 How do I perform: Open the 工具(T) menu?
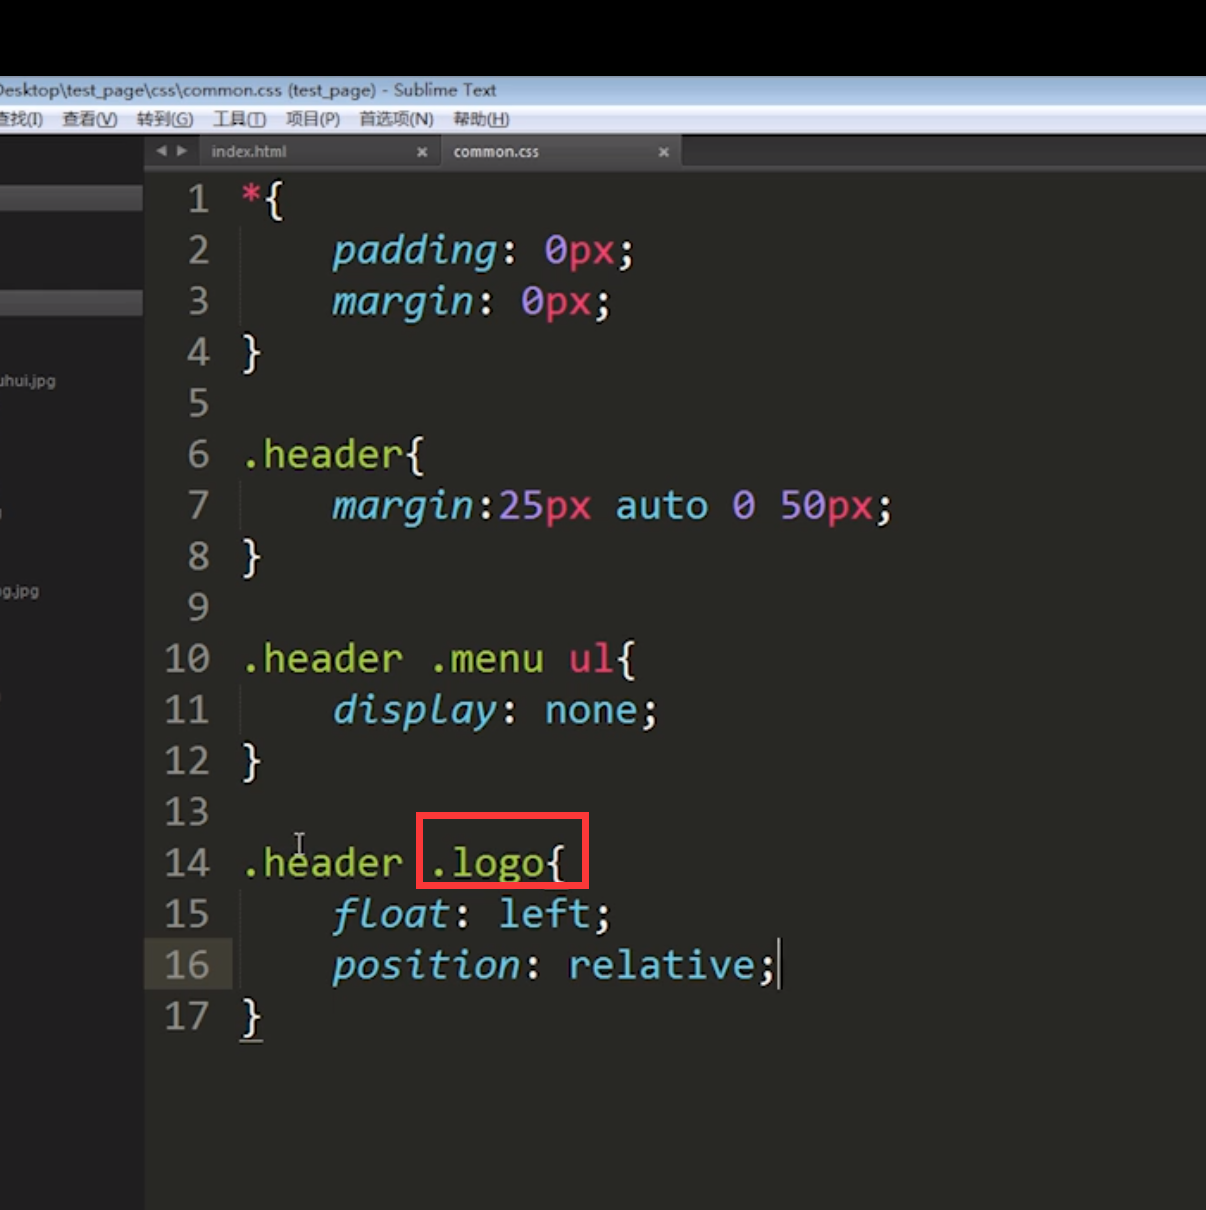[x=239, y=120]
